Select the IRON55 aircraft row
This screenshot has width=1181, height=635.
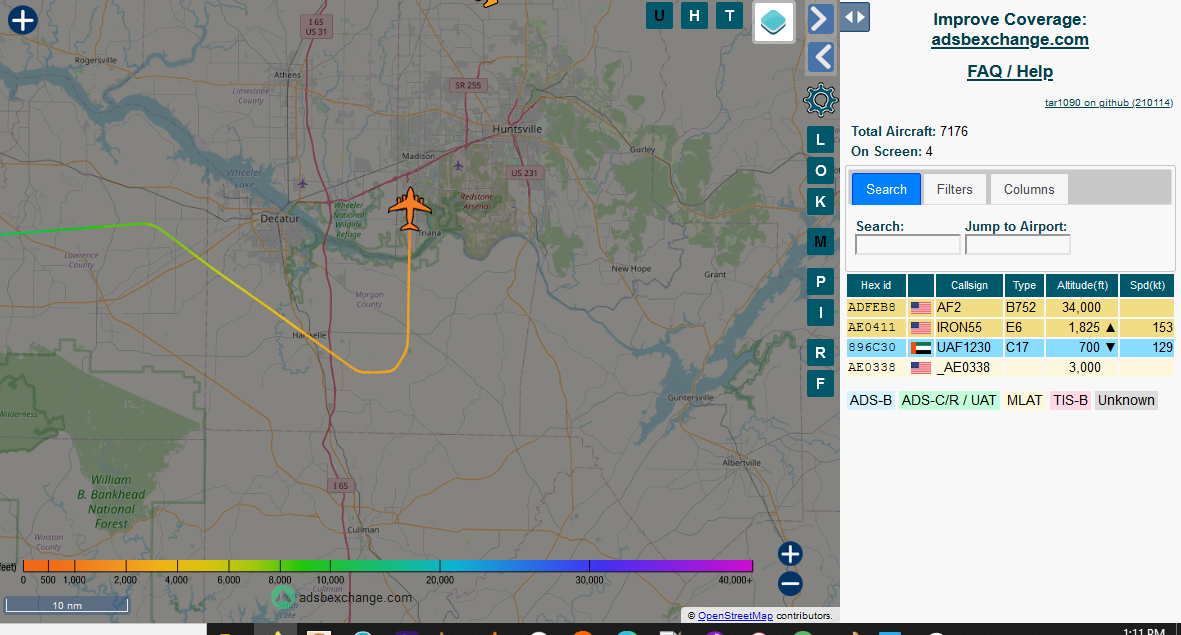pos(1010,328)
